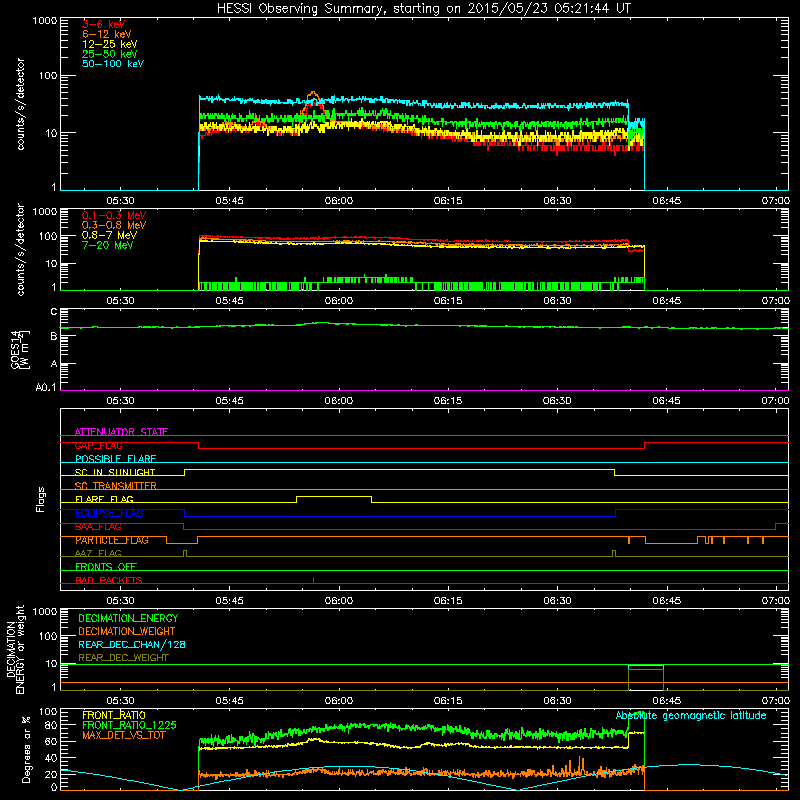Select the SC_TRANSMITTER flag label

point(115,486)
